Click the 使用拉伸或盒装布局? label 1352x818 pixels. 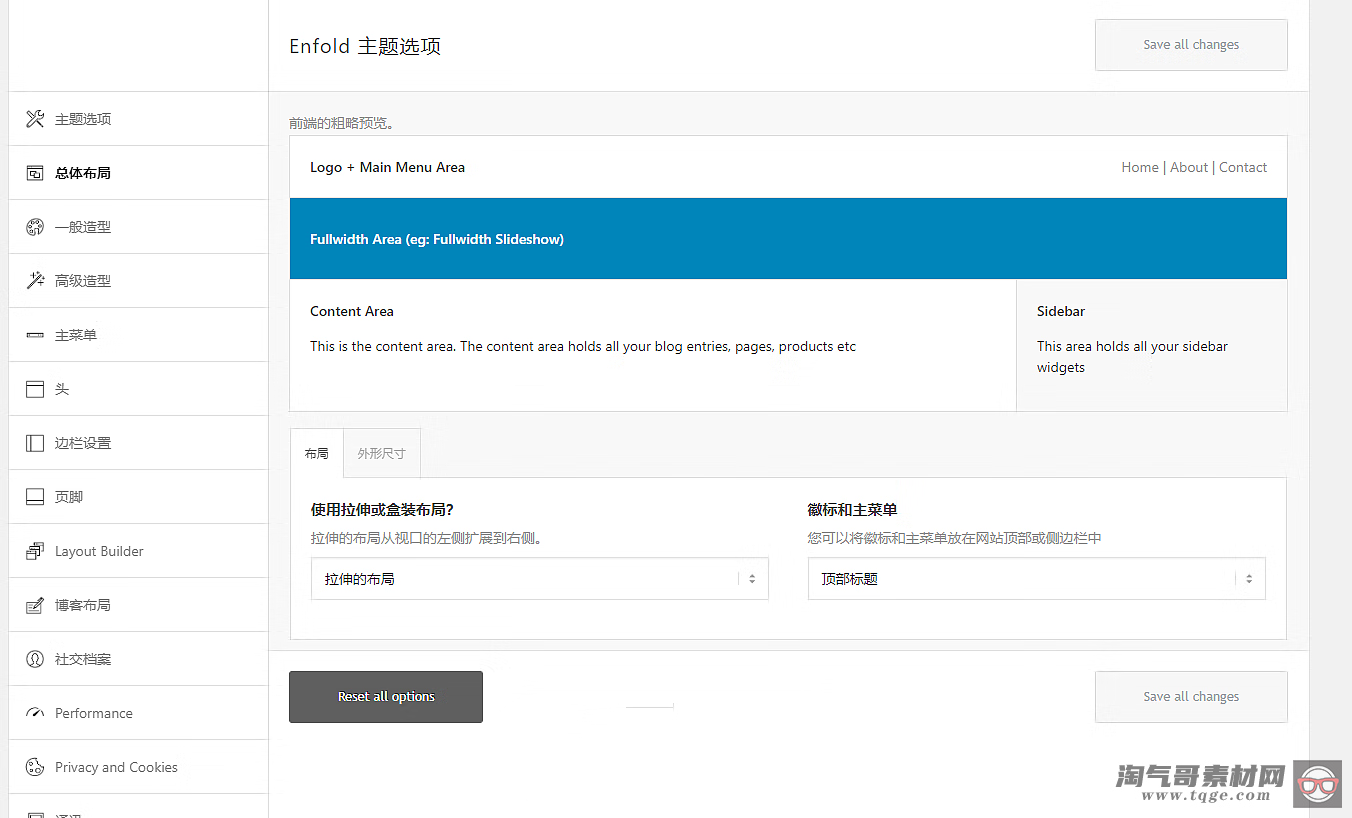(382, 510)
